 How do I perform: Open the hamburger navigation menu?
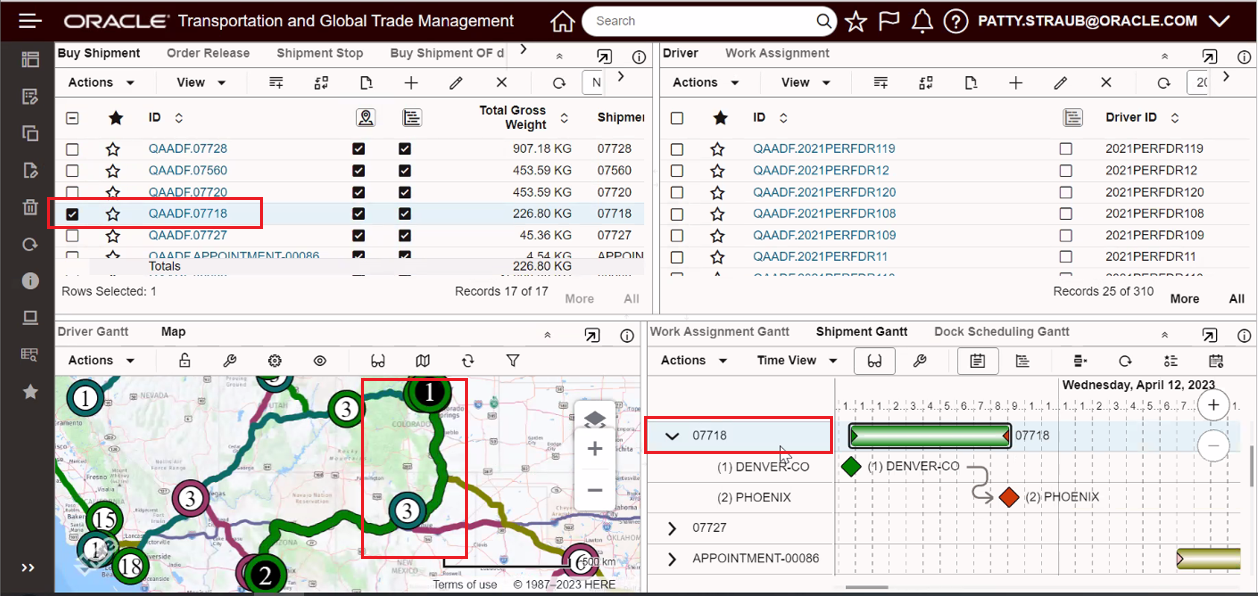coord(30,21)
